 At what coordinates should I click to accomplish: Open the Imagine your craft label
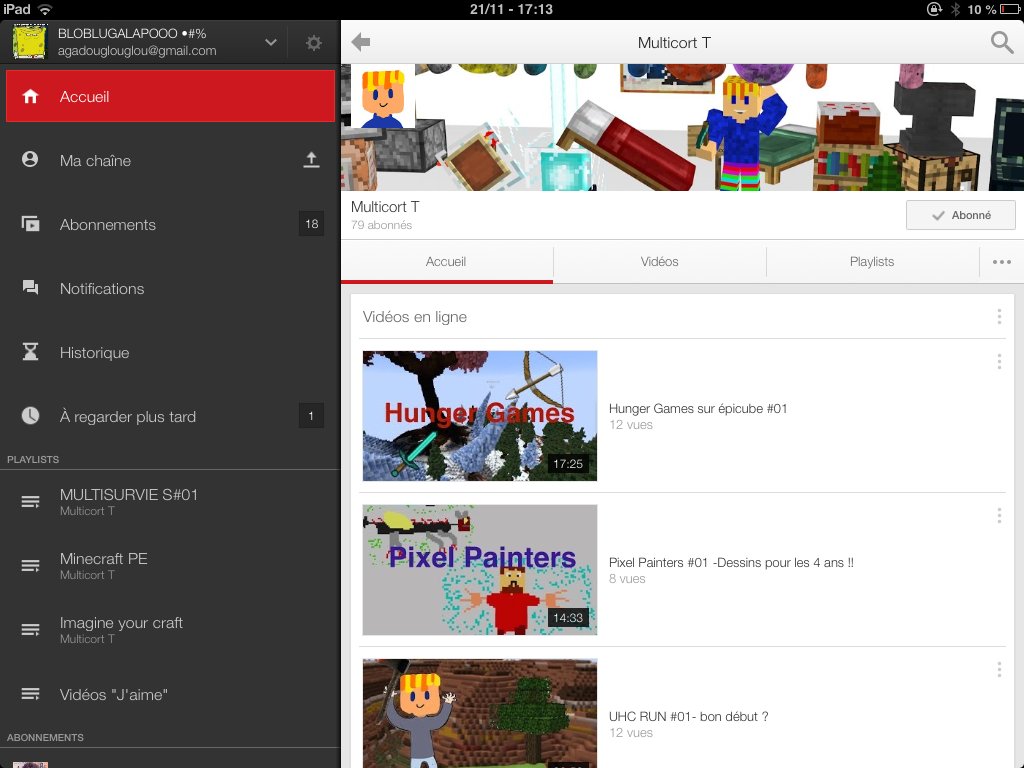[x=121, y=623]
